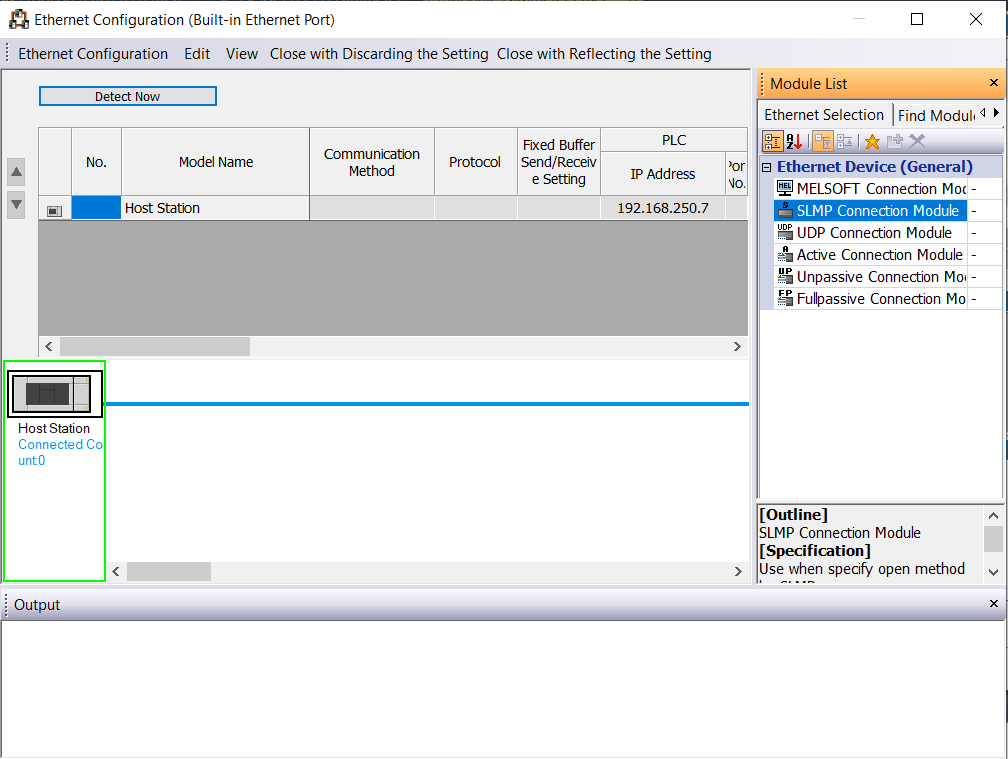This screenshot has height=759, width=1008.
Task: Open the Ethernet Configuration menu
Action: [x=93, y=54]
